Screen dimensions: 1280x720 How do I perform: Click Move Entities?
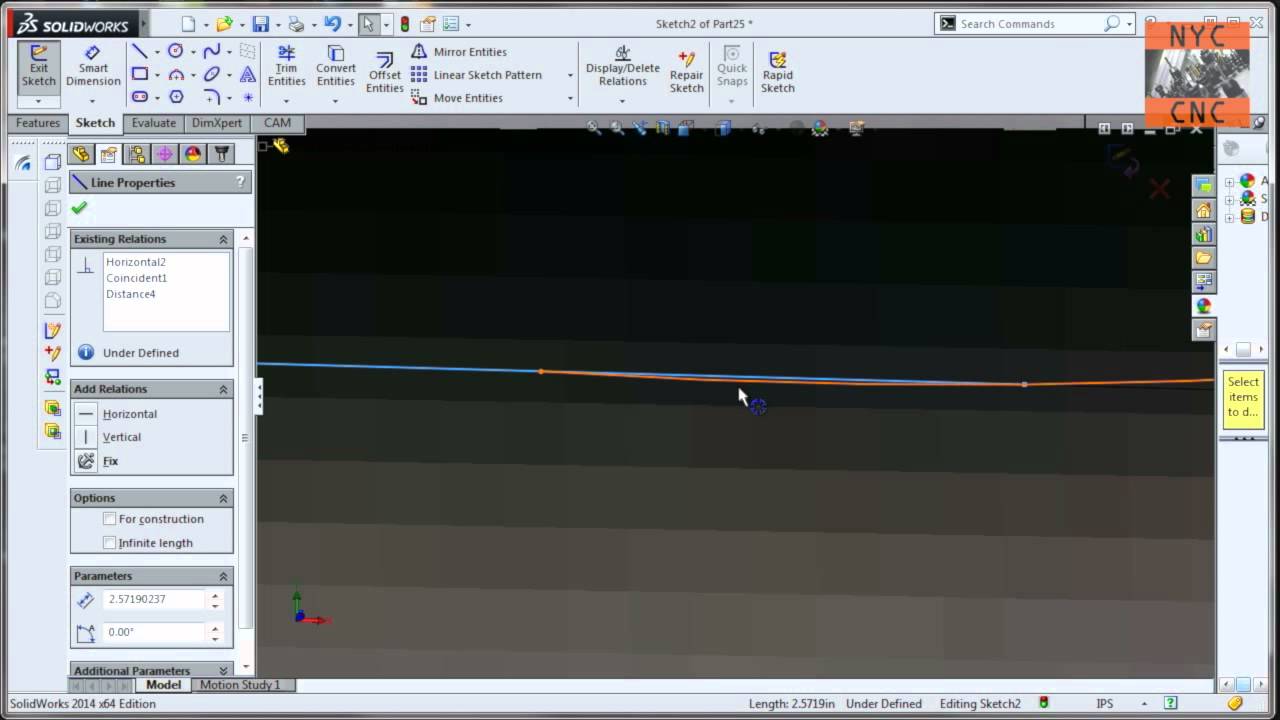457,98
